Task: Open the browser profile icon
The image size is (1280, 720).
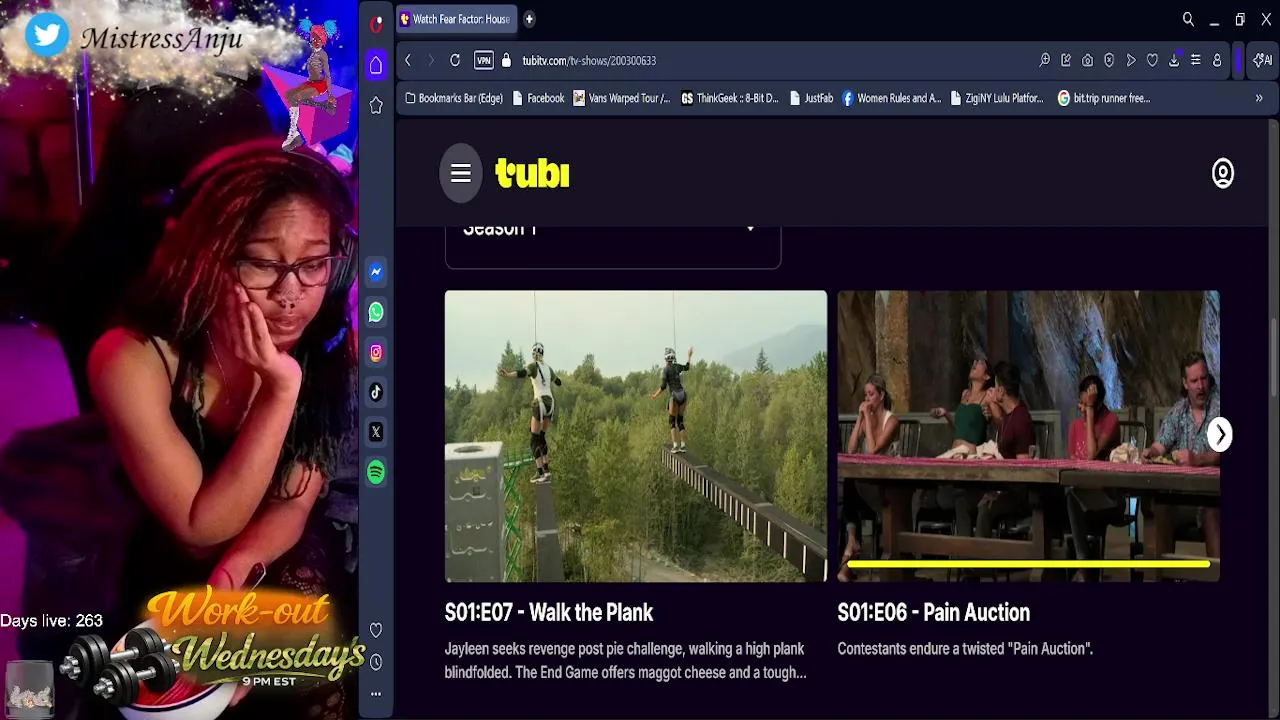Action: pyautogui.click(x=1217, y=60)
